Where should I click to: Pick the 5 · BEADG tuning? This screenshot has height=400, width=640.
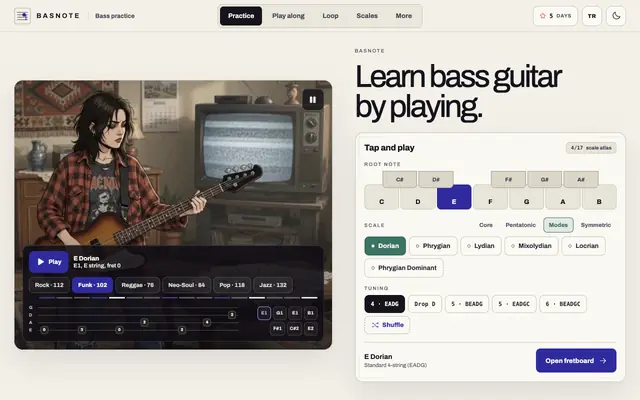[467, 304]
